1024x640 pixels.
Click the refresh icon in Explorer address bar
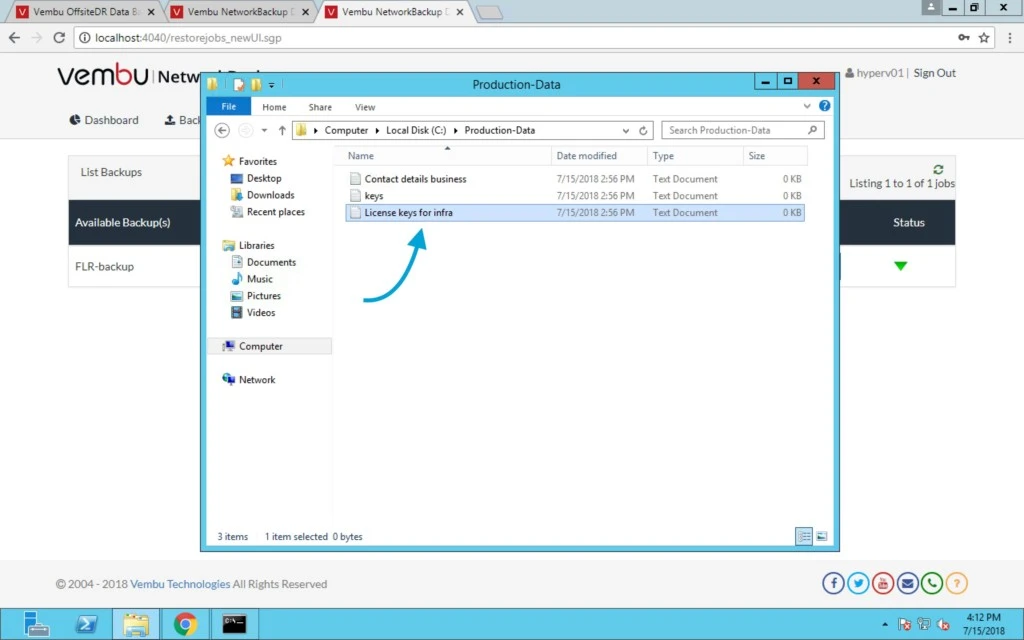pos(643,131)
